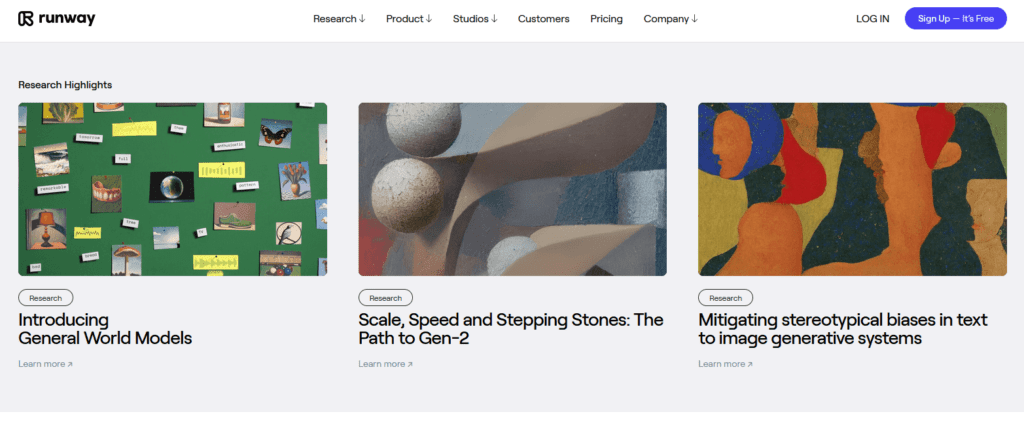This screenshot has width=1024, height=446.
Task: Open the Scale, Speed and Stepping Stones headline
Action: [x=510, y=329]
